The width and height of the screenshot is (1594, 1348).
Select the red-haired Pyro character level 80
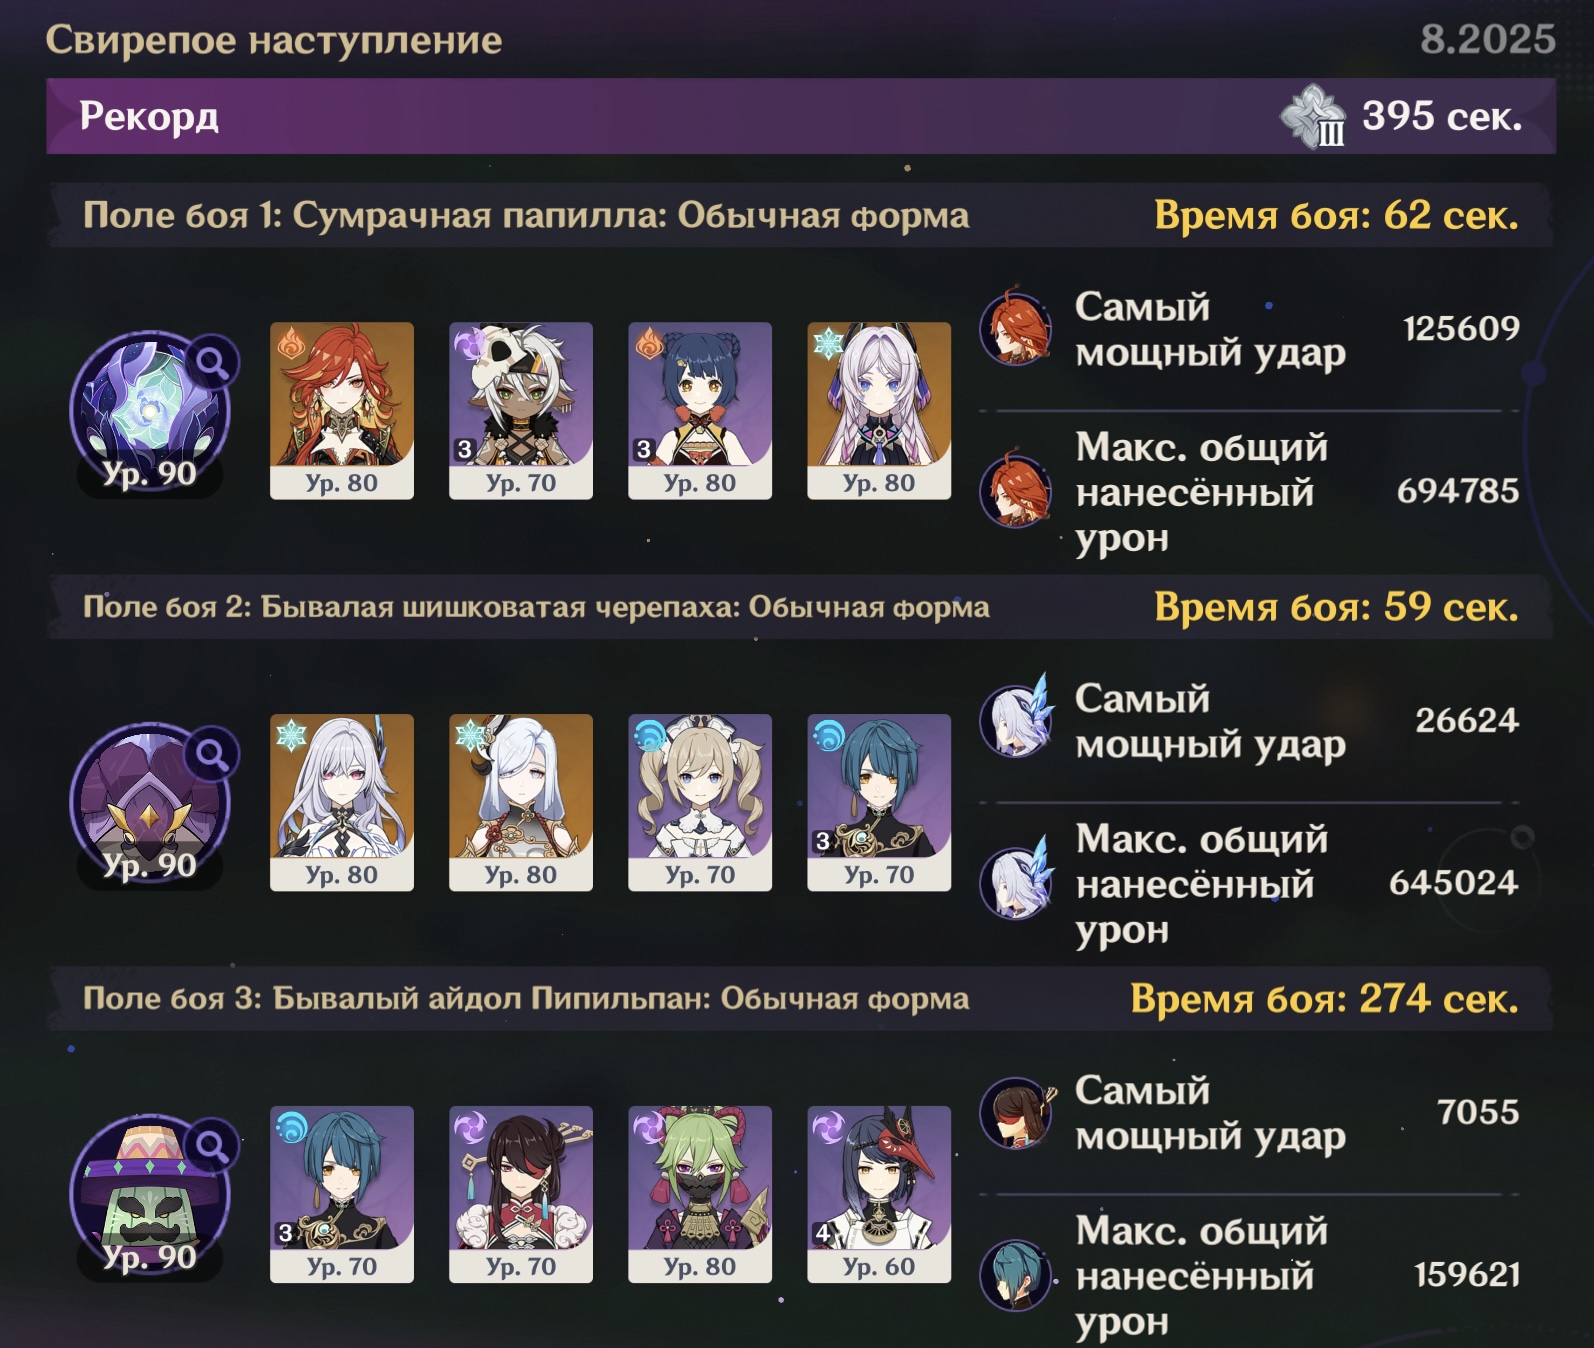click(x=342, y=410)
